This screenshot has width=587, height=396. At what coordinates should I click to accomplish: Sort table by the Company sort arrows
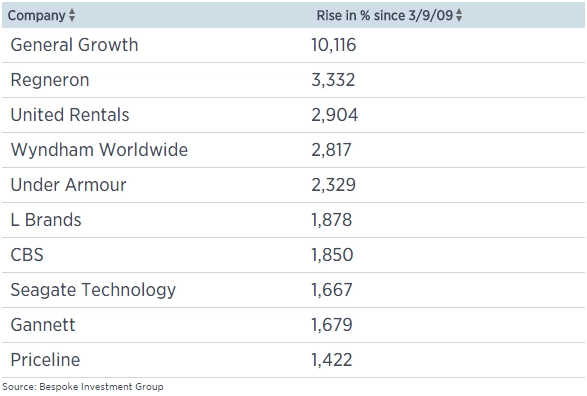(x=72, y=15)
